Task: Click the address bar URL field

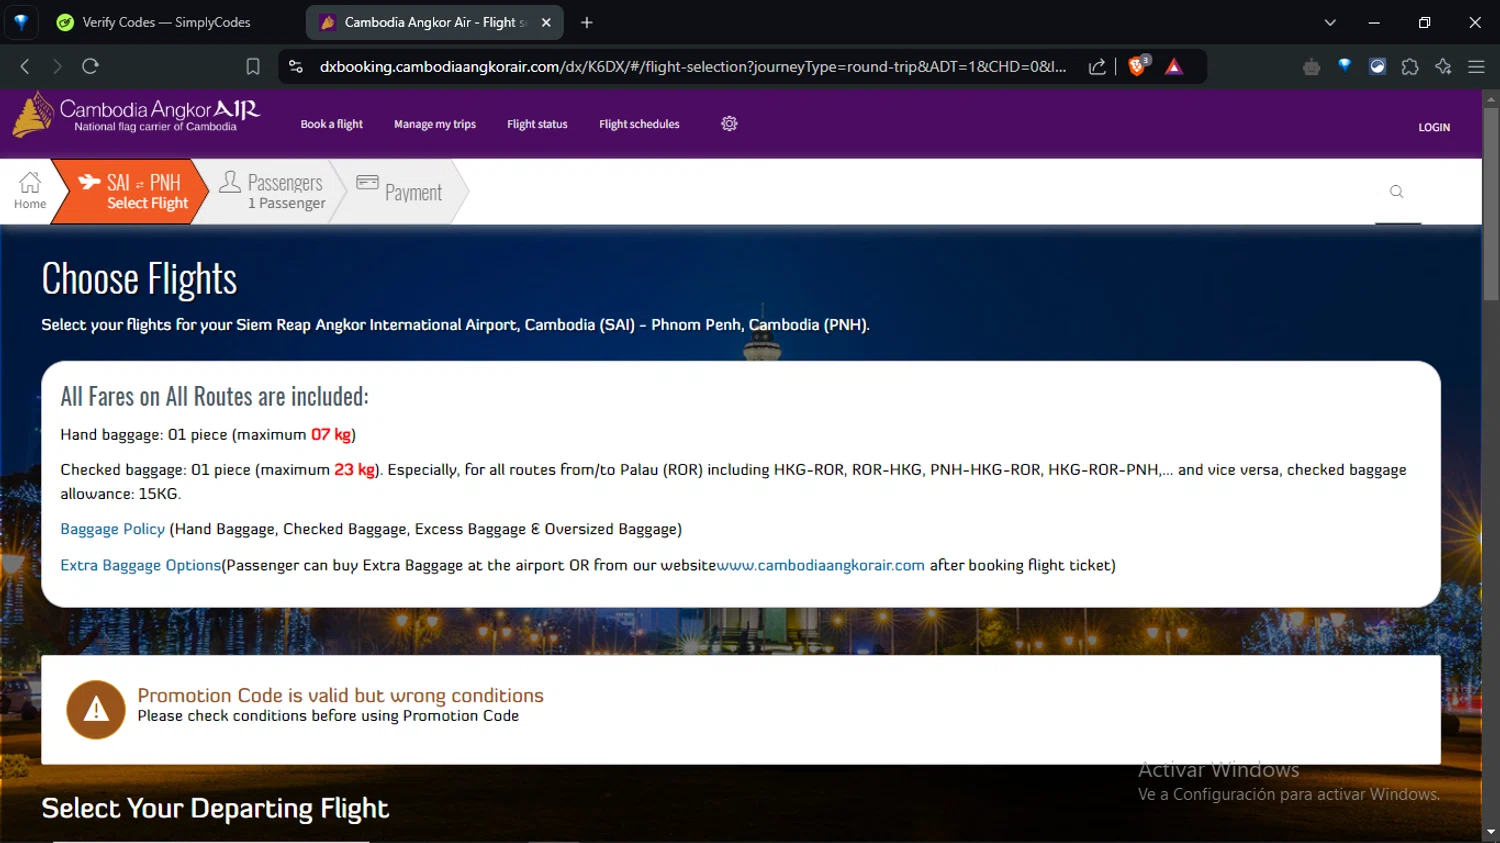Action: [692, 66]
